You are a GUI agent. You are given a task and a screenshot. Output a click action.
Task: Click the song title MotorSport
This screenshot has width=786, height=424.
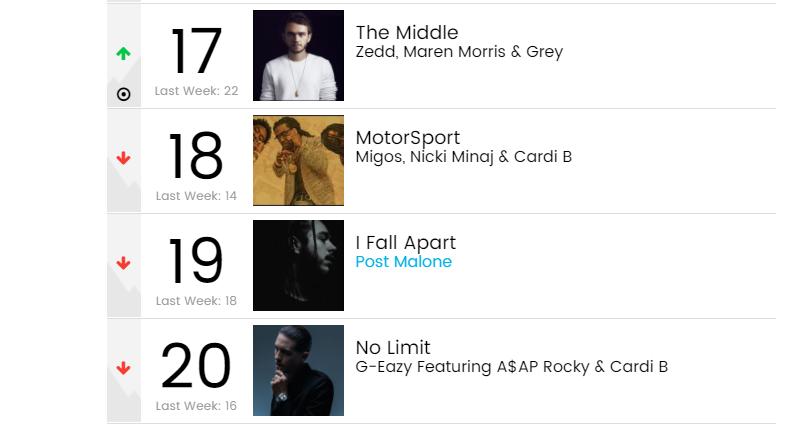tap(408, 138)
